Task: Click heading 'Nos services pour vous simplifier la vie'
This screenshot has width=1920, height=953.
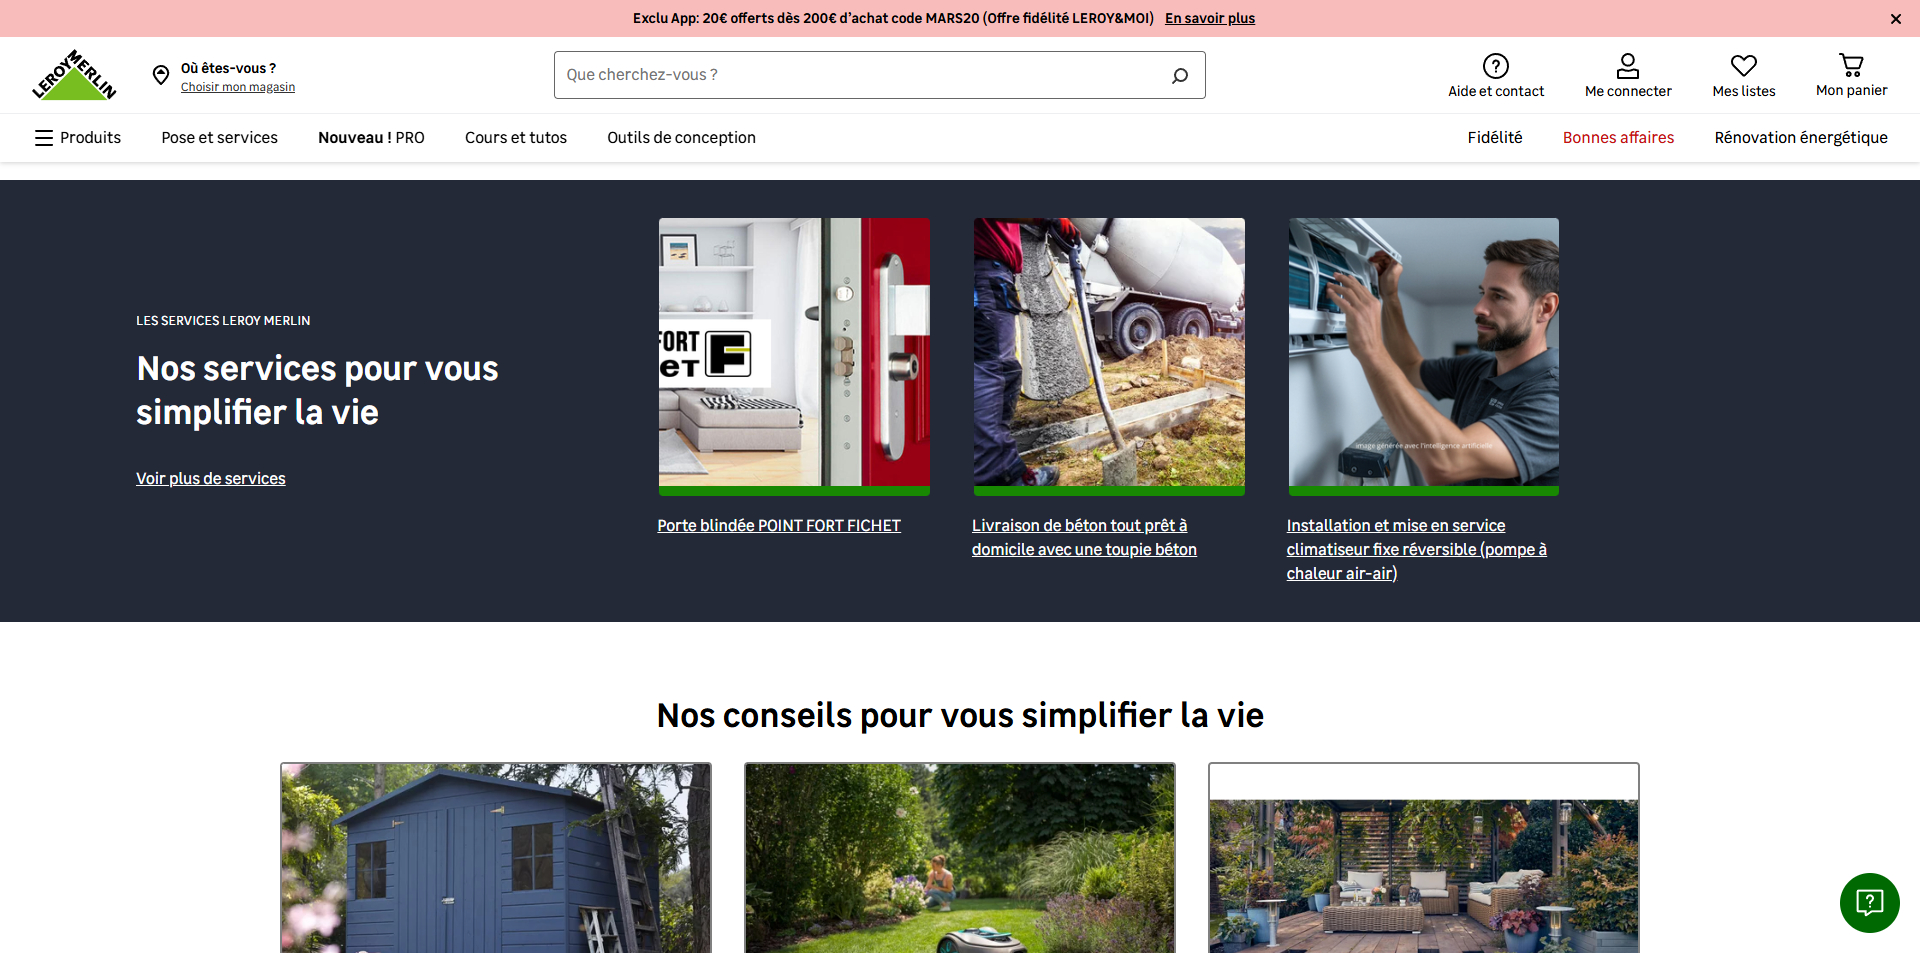Action: coord(317,390)
